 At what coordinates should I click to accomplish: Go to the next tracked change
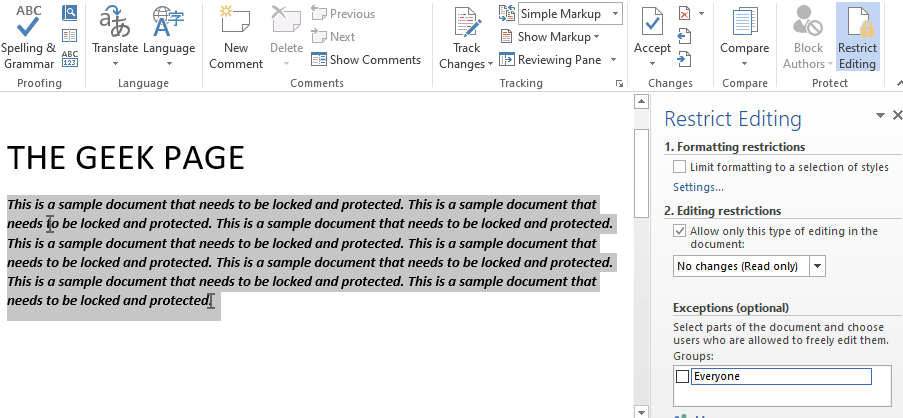tap(684, 59)
